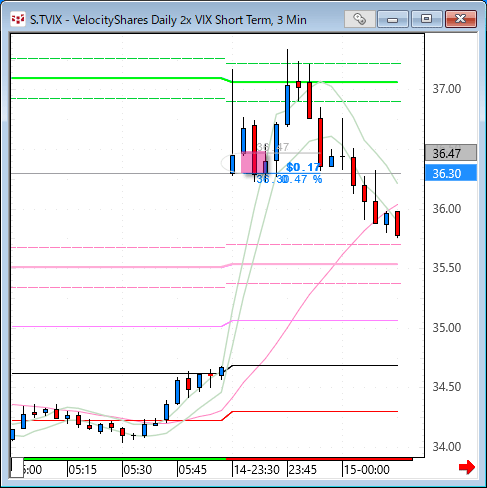Viewport: 487px width, 488px height.
Task: Click the green session bar above time axis
Action: click(x=125, y=459)
